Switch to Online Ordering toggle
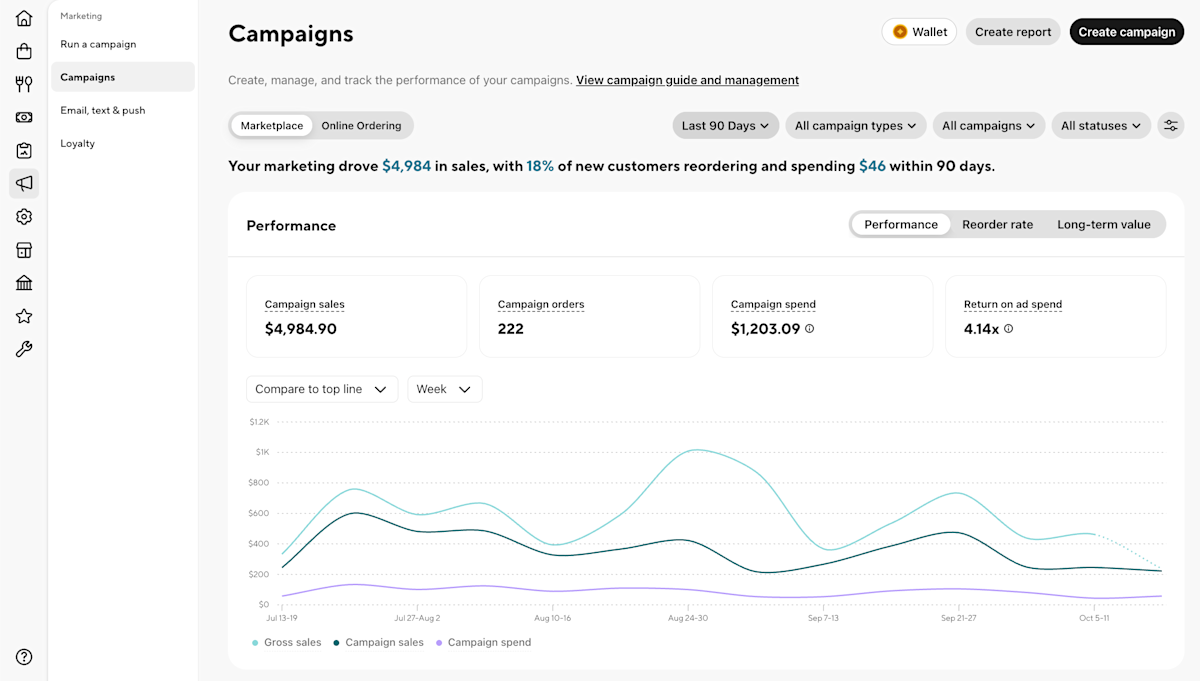 pos(361,126)
